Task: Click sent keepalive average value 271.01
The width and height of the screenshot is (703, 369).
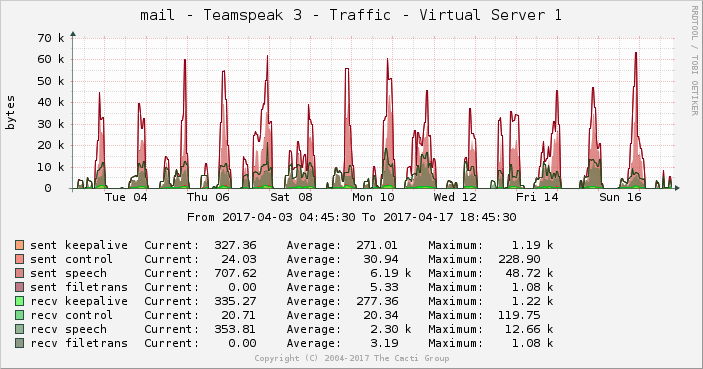Action: 377,245
